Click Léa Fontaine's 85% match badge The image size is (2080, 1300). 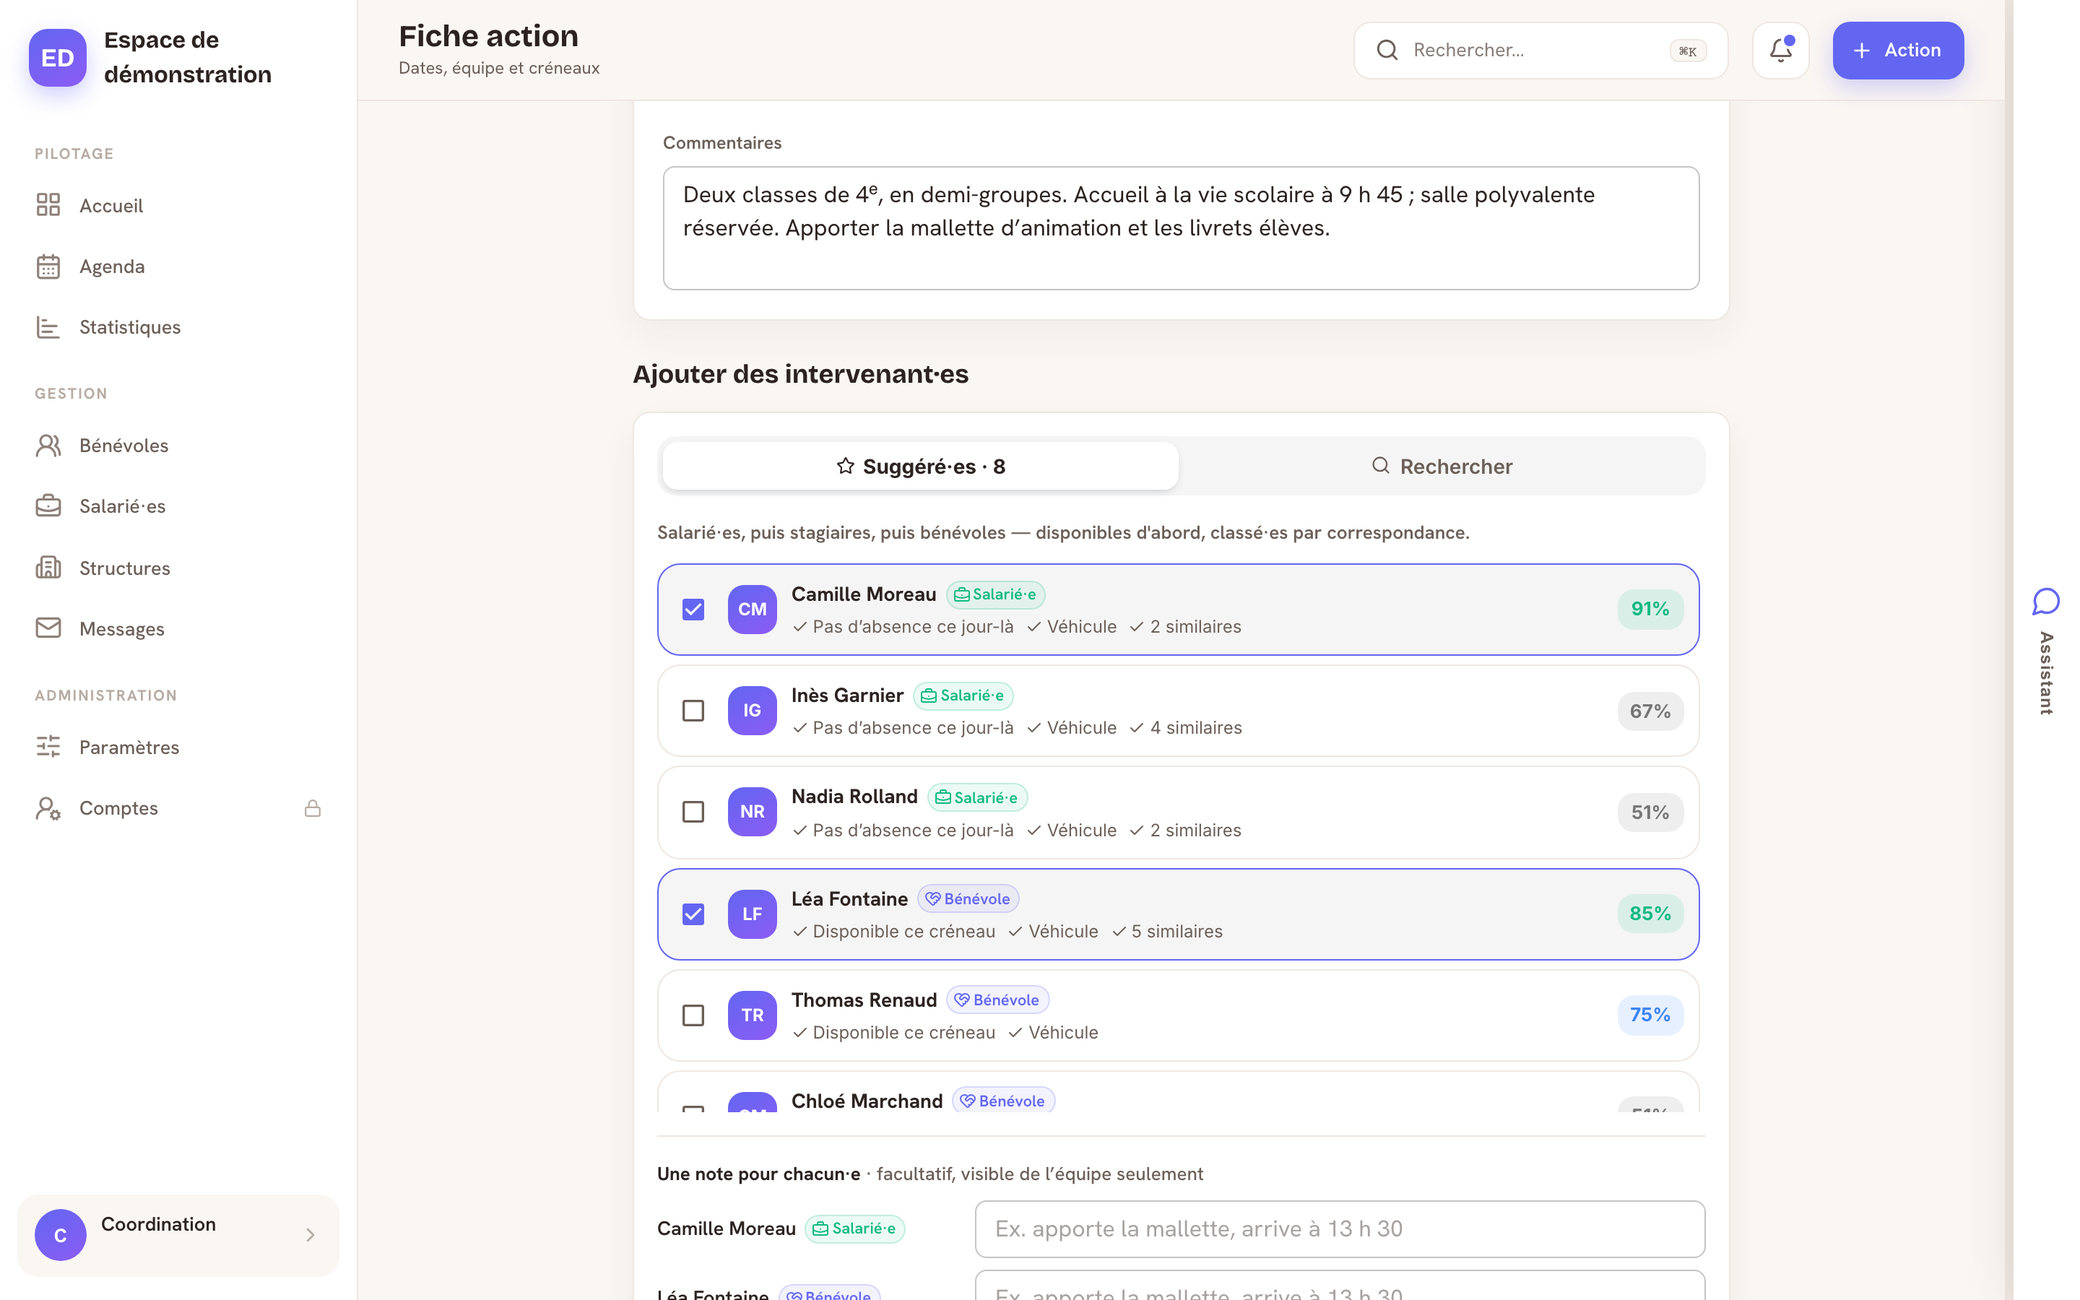click(x=1650, y=913)
